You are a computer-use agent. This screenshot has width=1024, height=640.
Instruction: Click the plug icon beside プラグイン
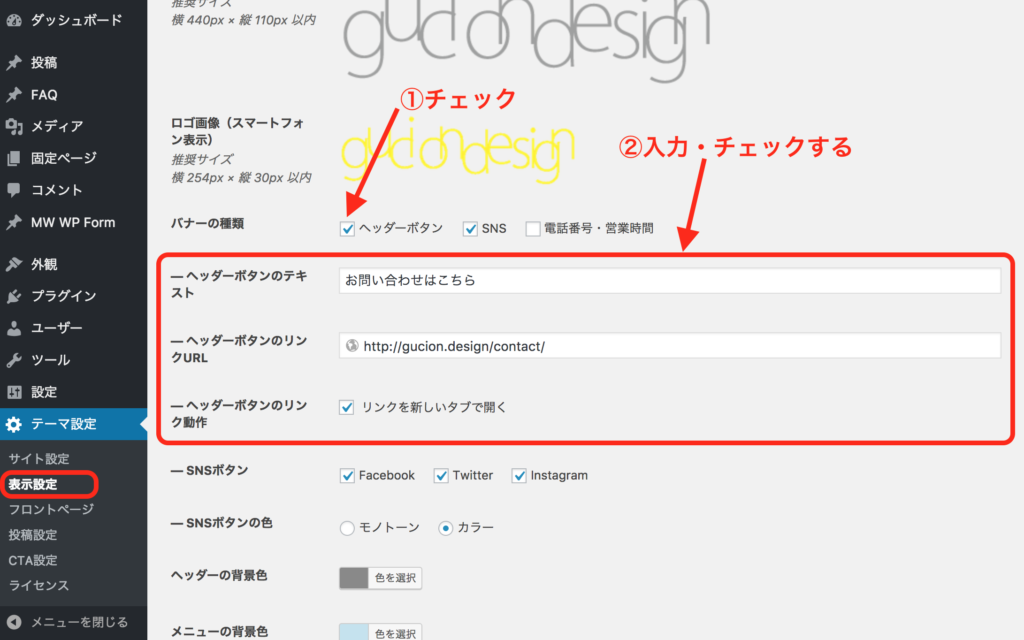14,296
